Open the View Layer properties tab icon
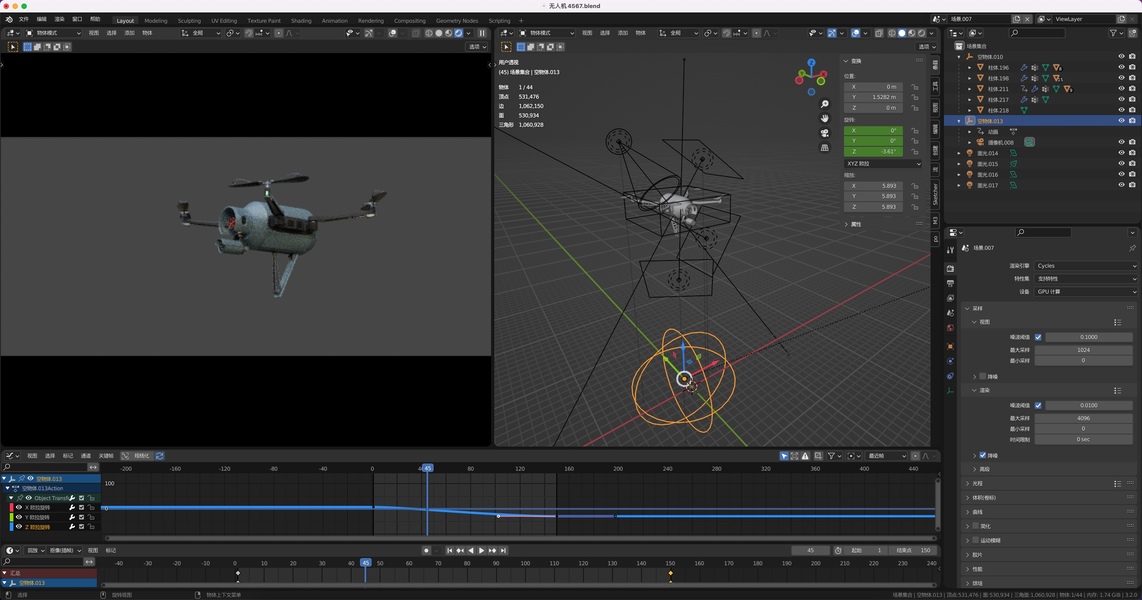Screen dimensions: 1142x600 [950, 298]
